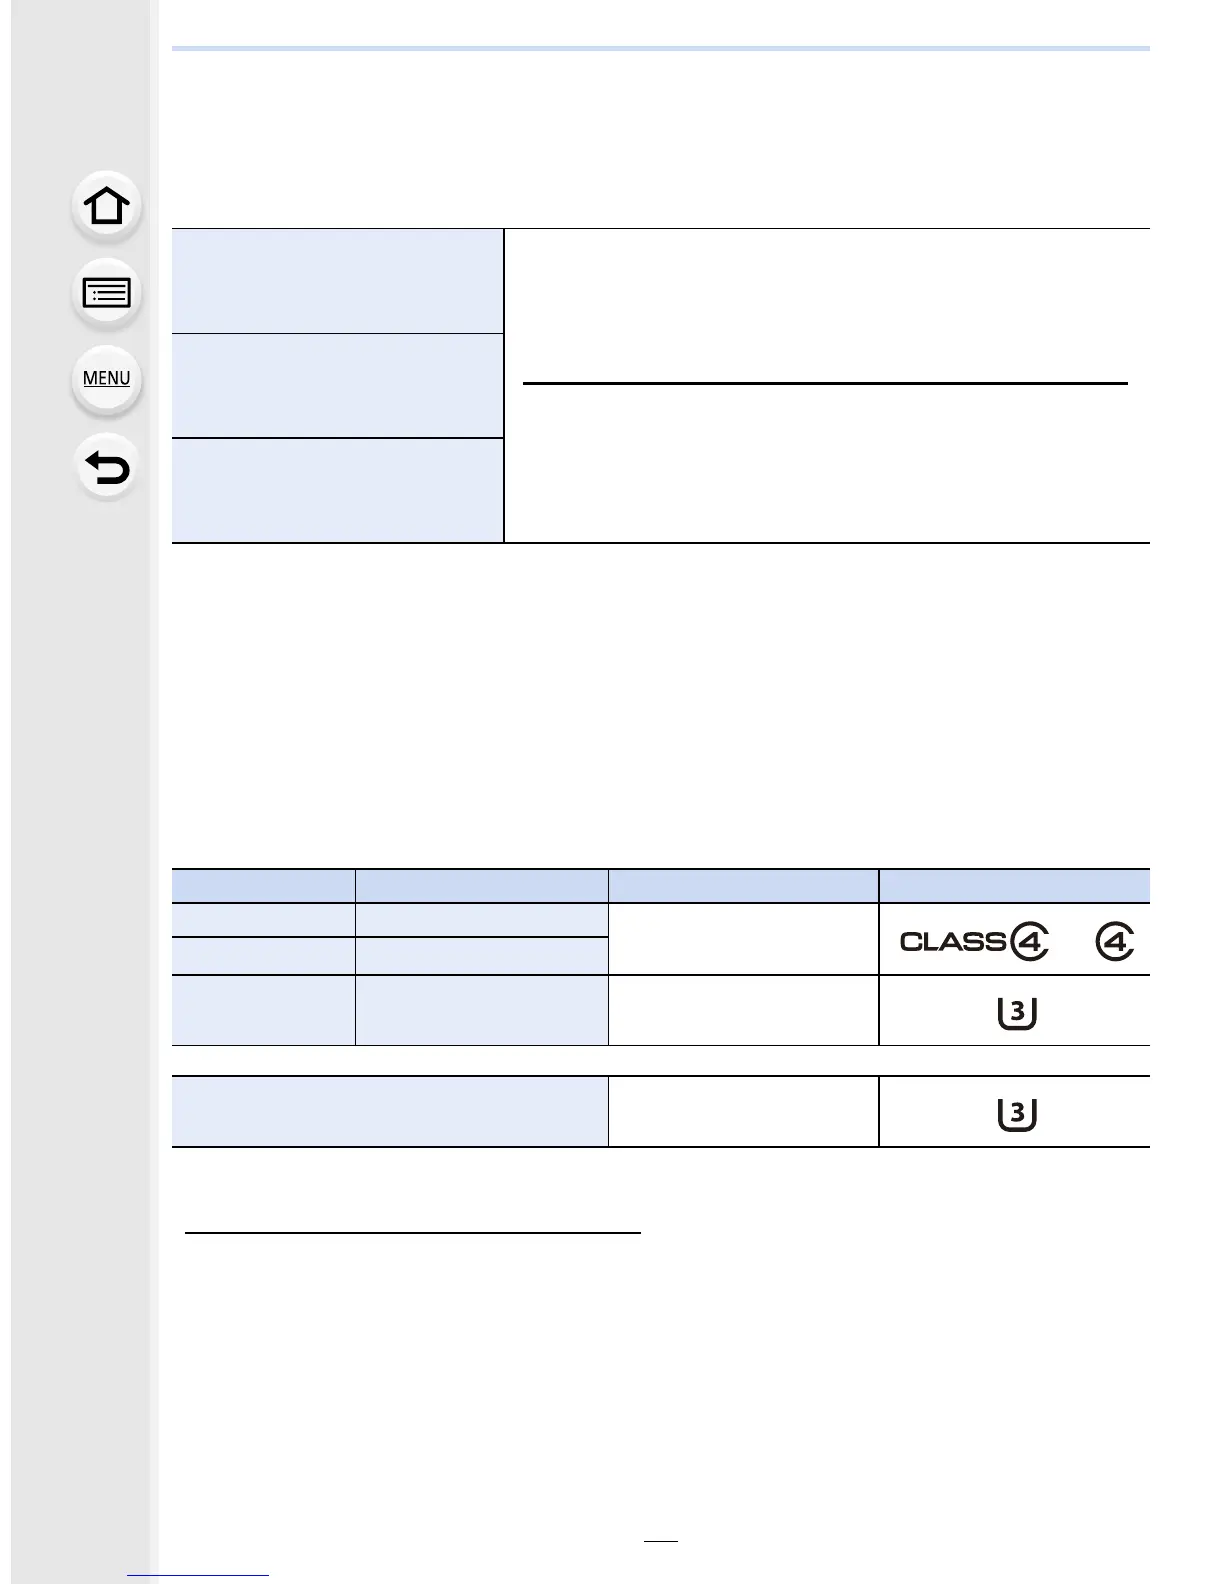Viewport: 1224px width, 1584px height.
Task: Follow the underlined link below the speed tables
Action: point(413,1233)
